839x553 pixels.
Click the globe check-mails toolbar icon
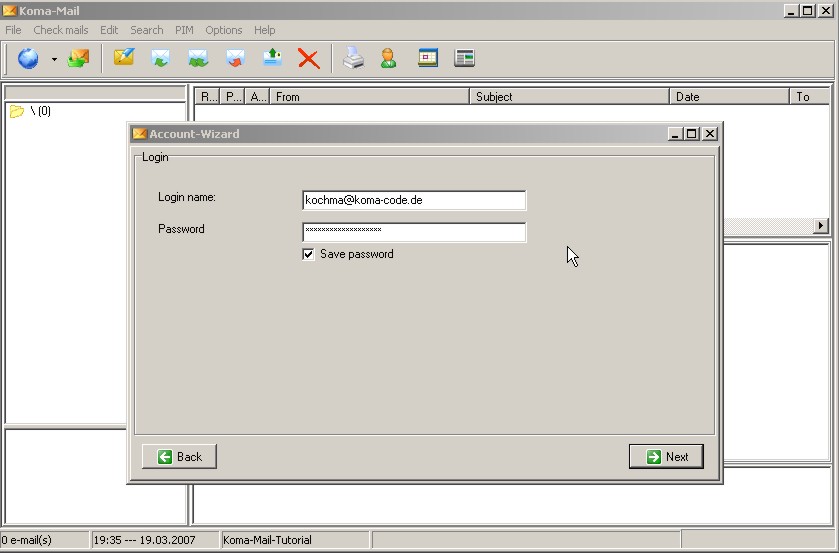coord(28,58)
